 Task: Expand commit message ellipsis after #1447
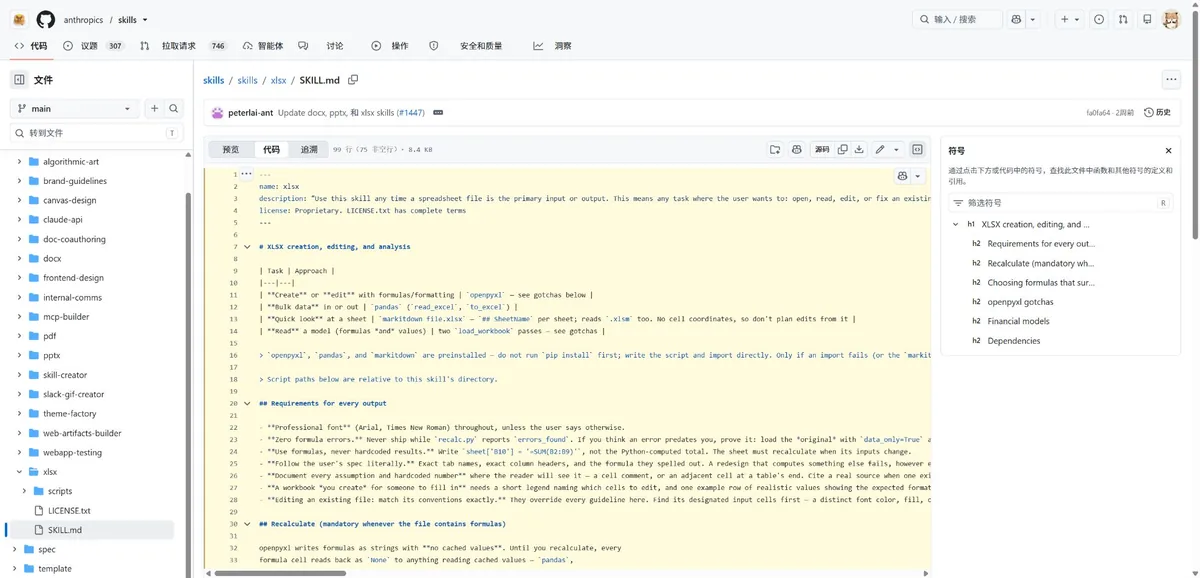[x=438, y=113]
